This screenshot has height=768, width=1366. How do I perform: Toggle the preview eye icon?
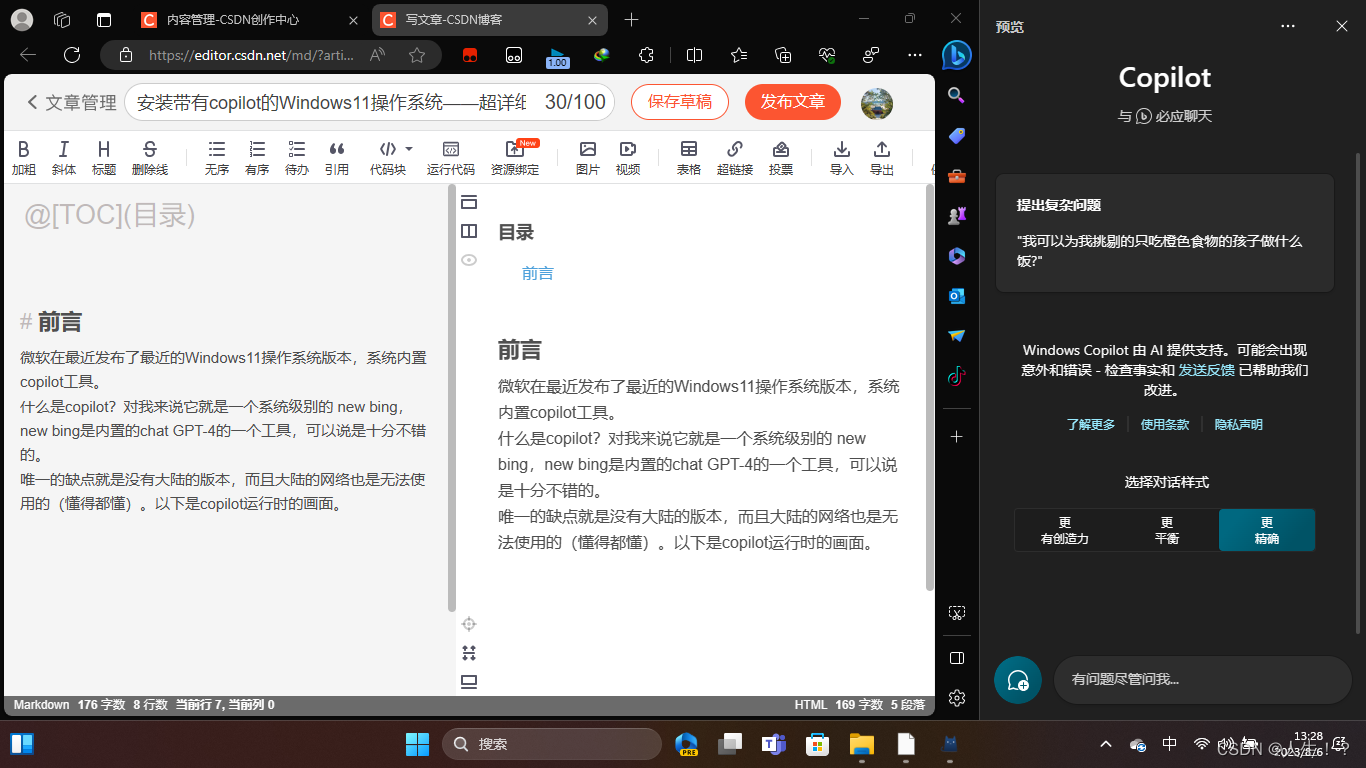(x=469, y=260)
